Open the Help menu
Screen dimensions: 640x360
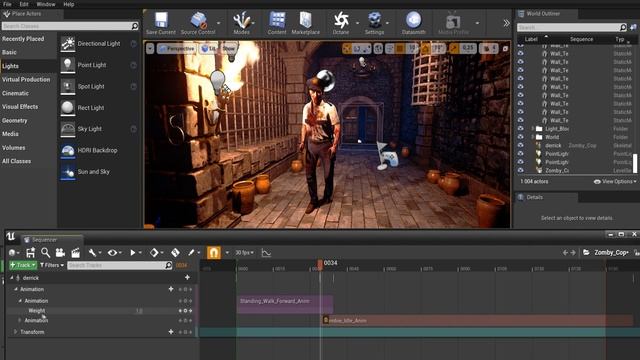69,4
